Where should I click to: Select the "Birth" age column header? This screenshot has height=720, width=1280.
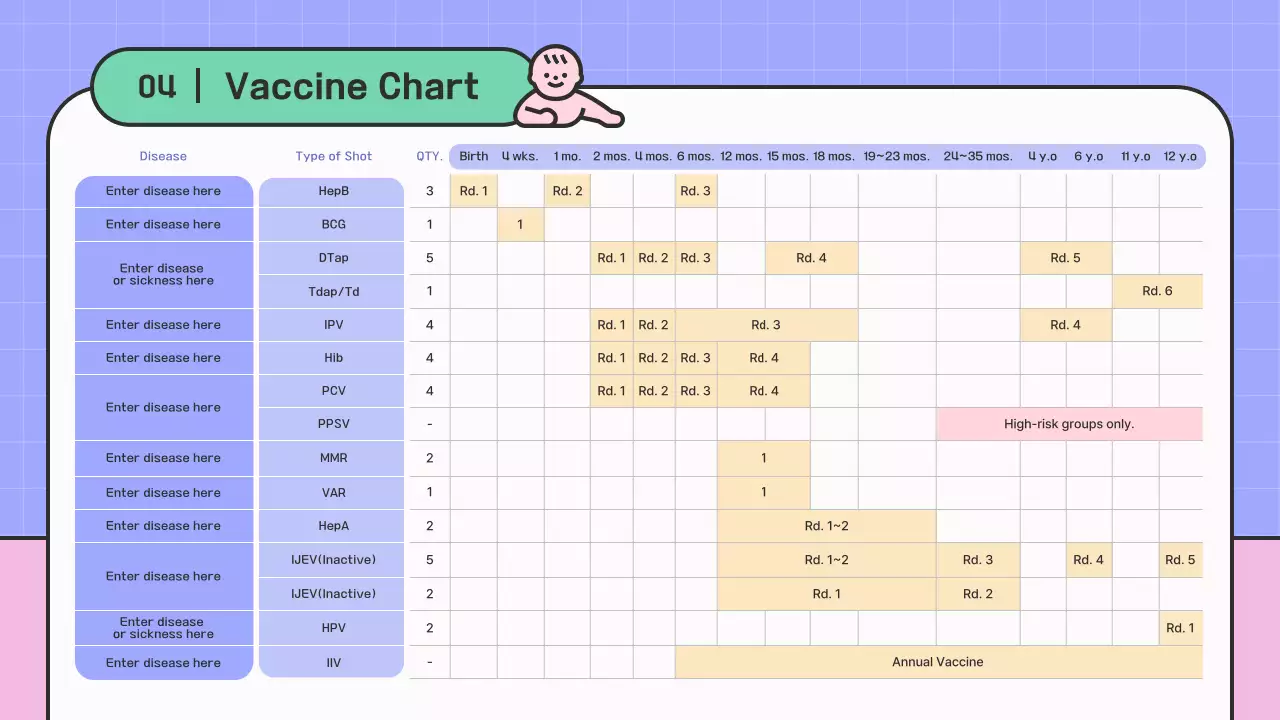tap(474, 156)
